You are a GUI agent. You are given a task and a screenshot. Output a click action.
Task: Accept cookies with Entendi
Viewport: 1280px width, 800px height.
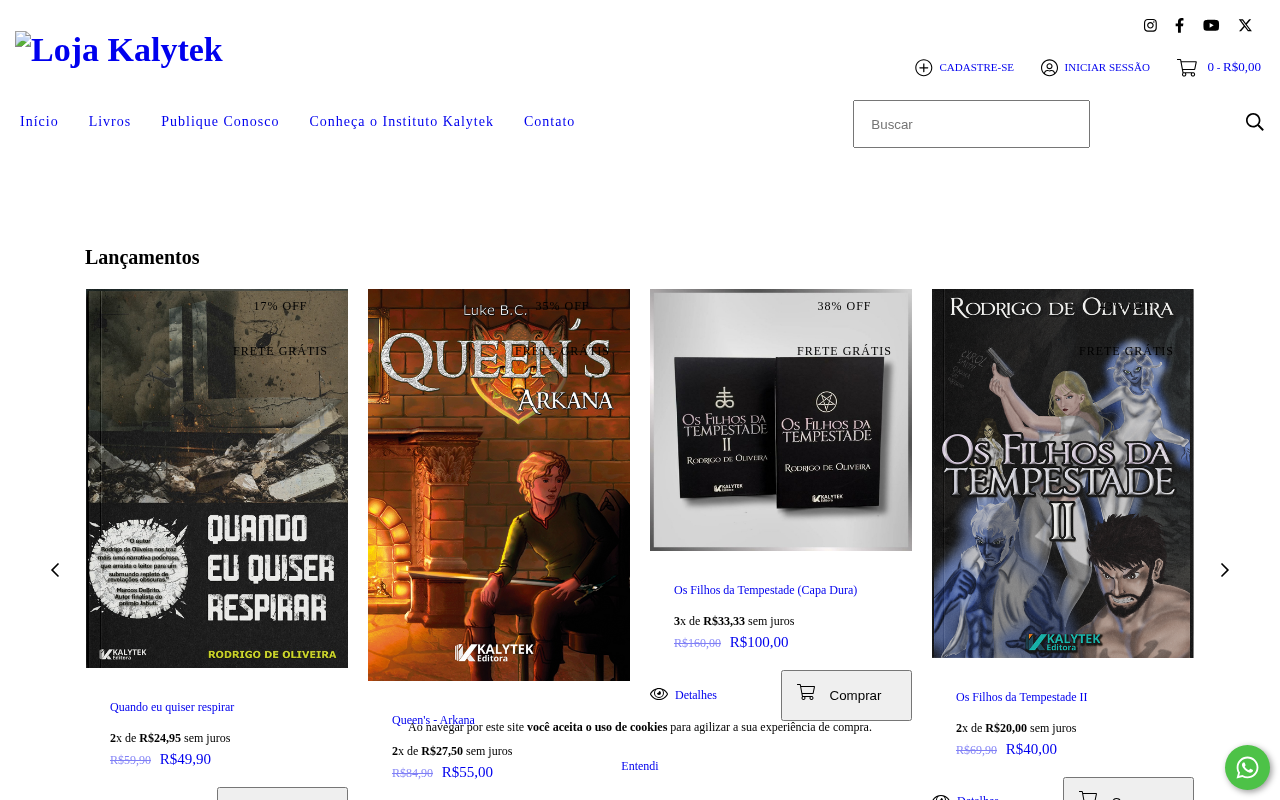(640, 766)
